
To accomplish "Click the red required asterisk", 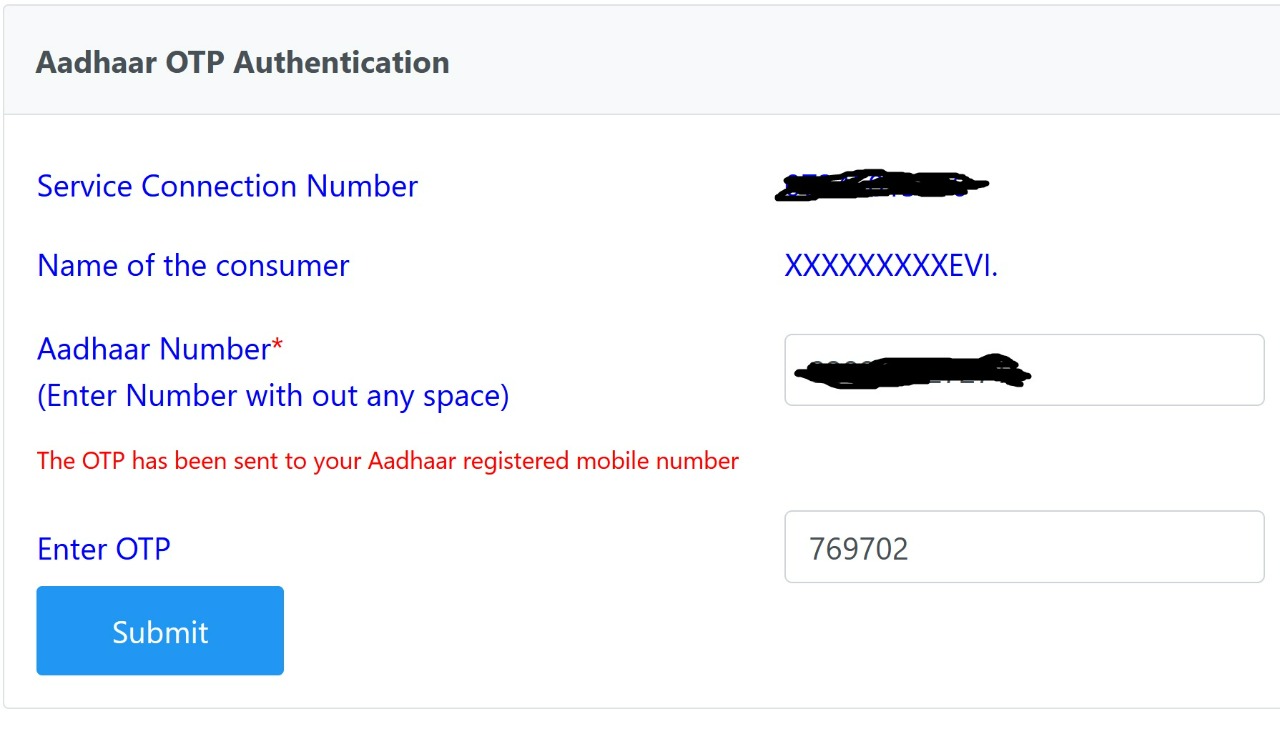I will pos(278,347).
